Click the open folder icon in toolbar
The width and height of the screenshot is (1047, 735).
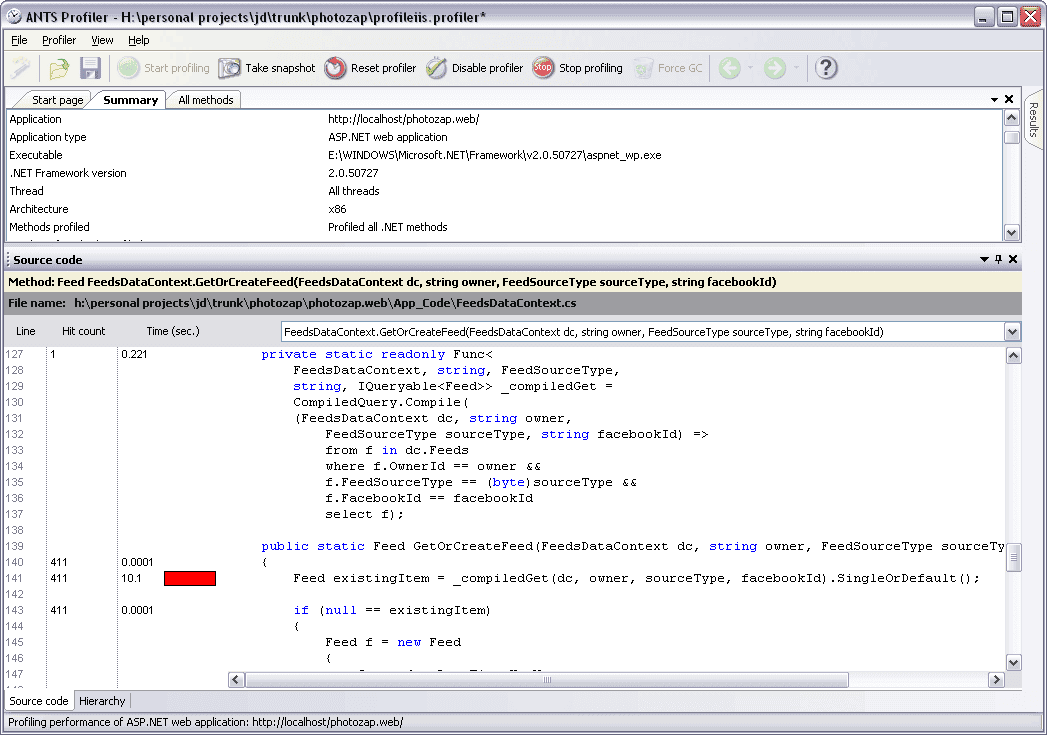click(x=59, y=68)
